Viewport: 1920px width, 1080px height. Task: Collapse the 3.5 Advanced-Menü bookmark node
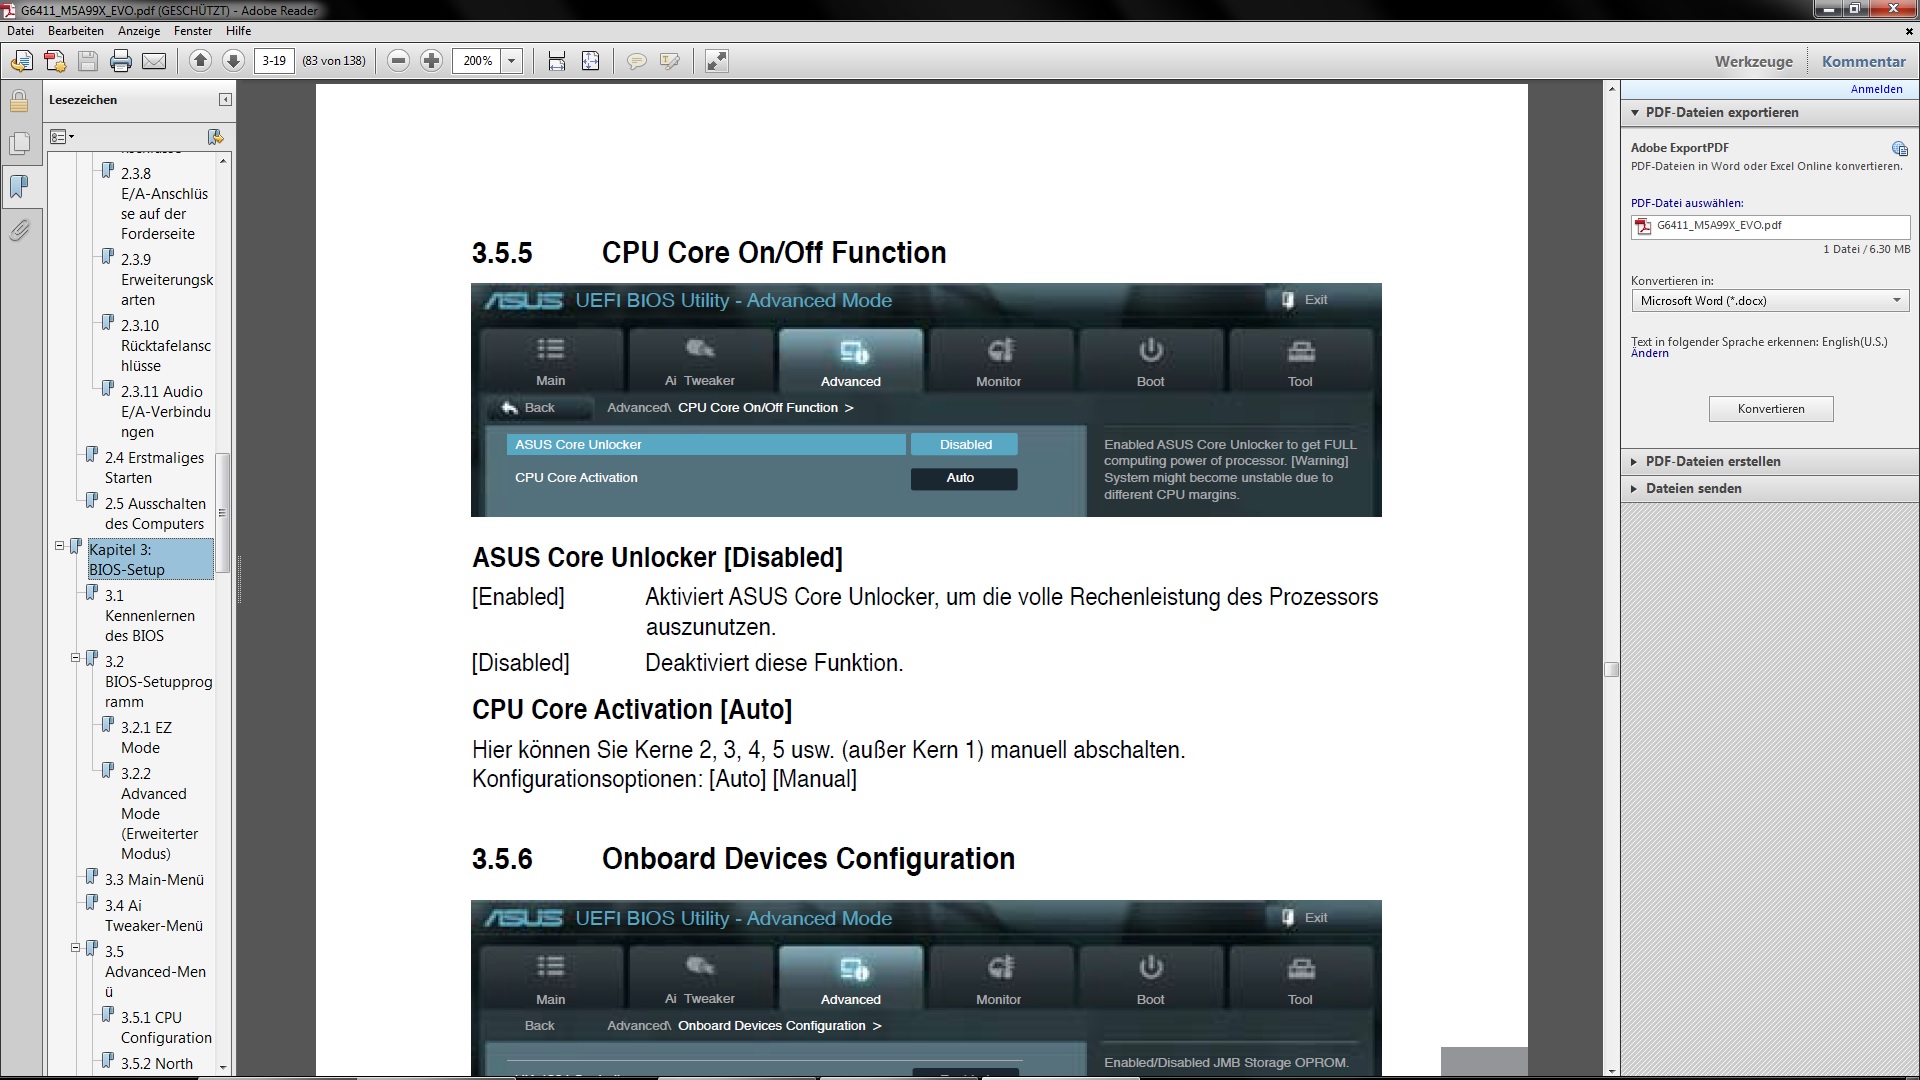tap(75, 948)
